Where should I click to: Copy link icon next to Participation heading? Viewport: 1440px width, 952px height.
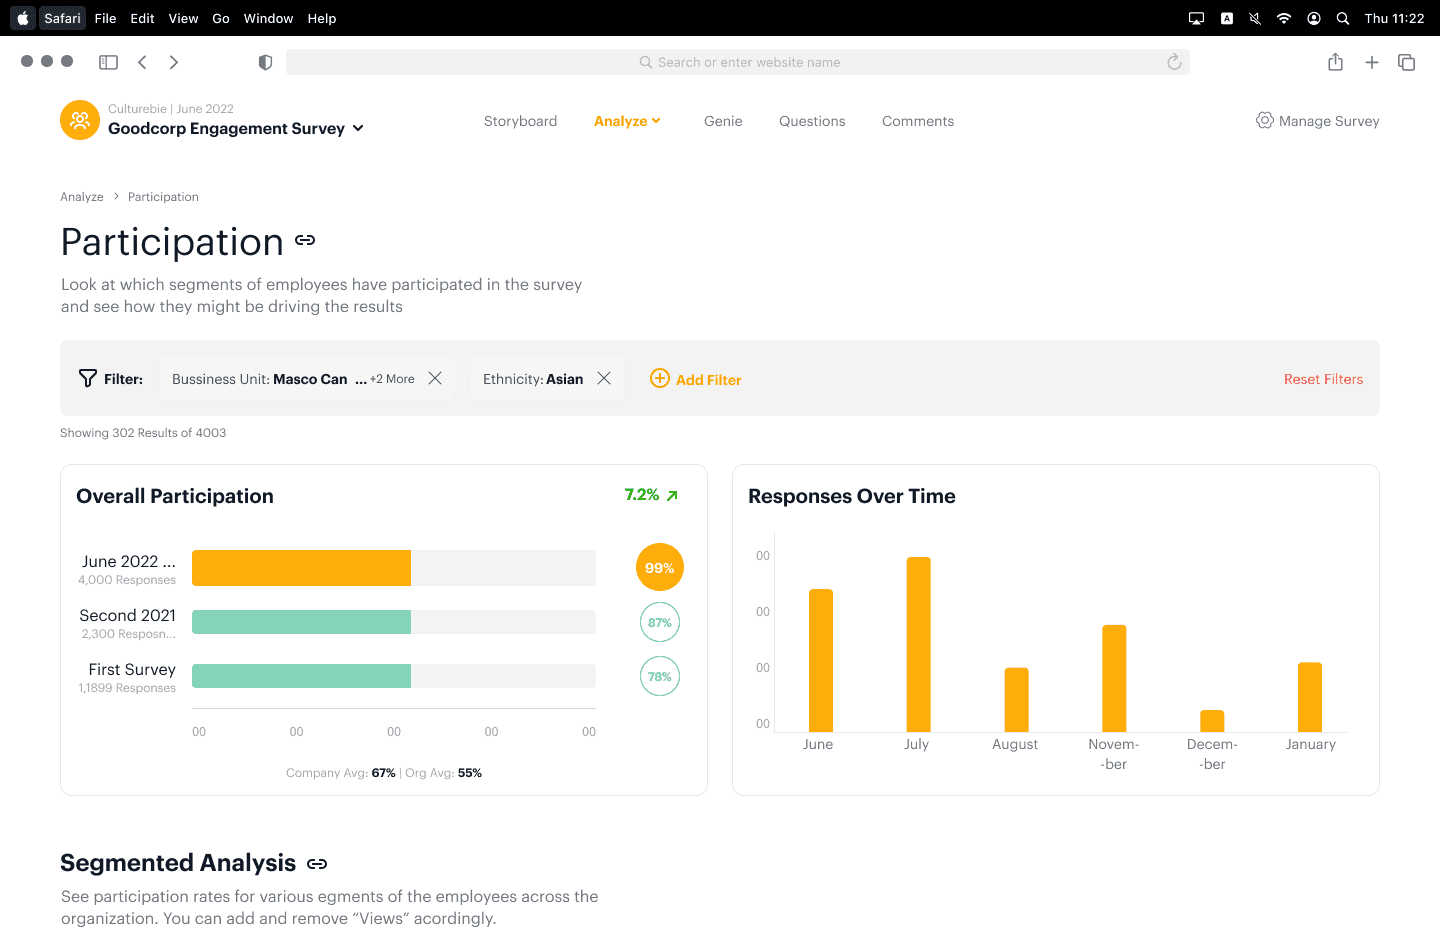305,240
